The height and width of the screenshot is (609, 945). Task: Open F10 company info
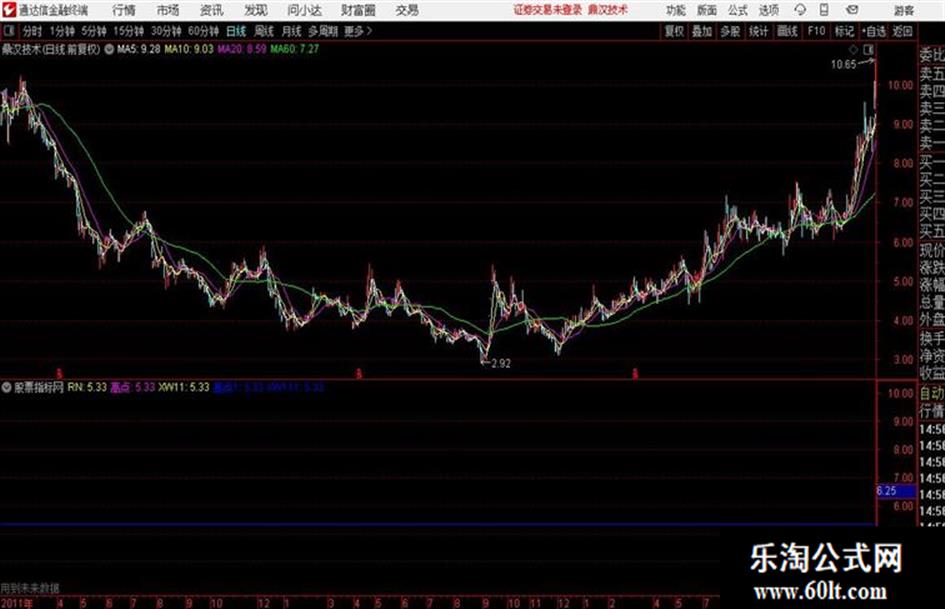point(816,31)
